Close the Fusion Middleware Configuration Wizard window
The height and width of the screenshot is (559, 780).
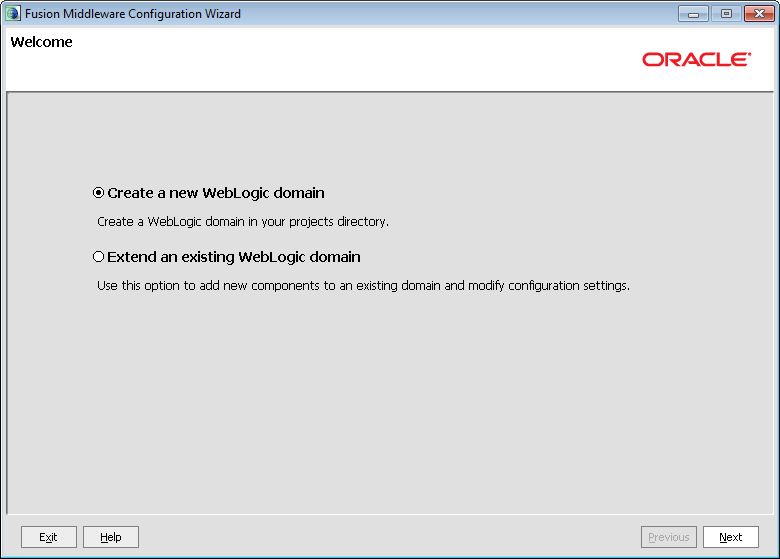[x=759, y=14]
